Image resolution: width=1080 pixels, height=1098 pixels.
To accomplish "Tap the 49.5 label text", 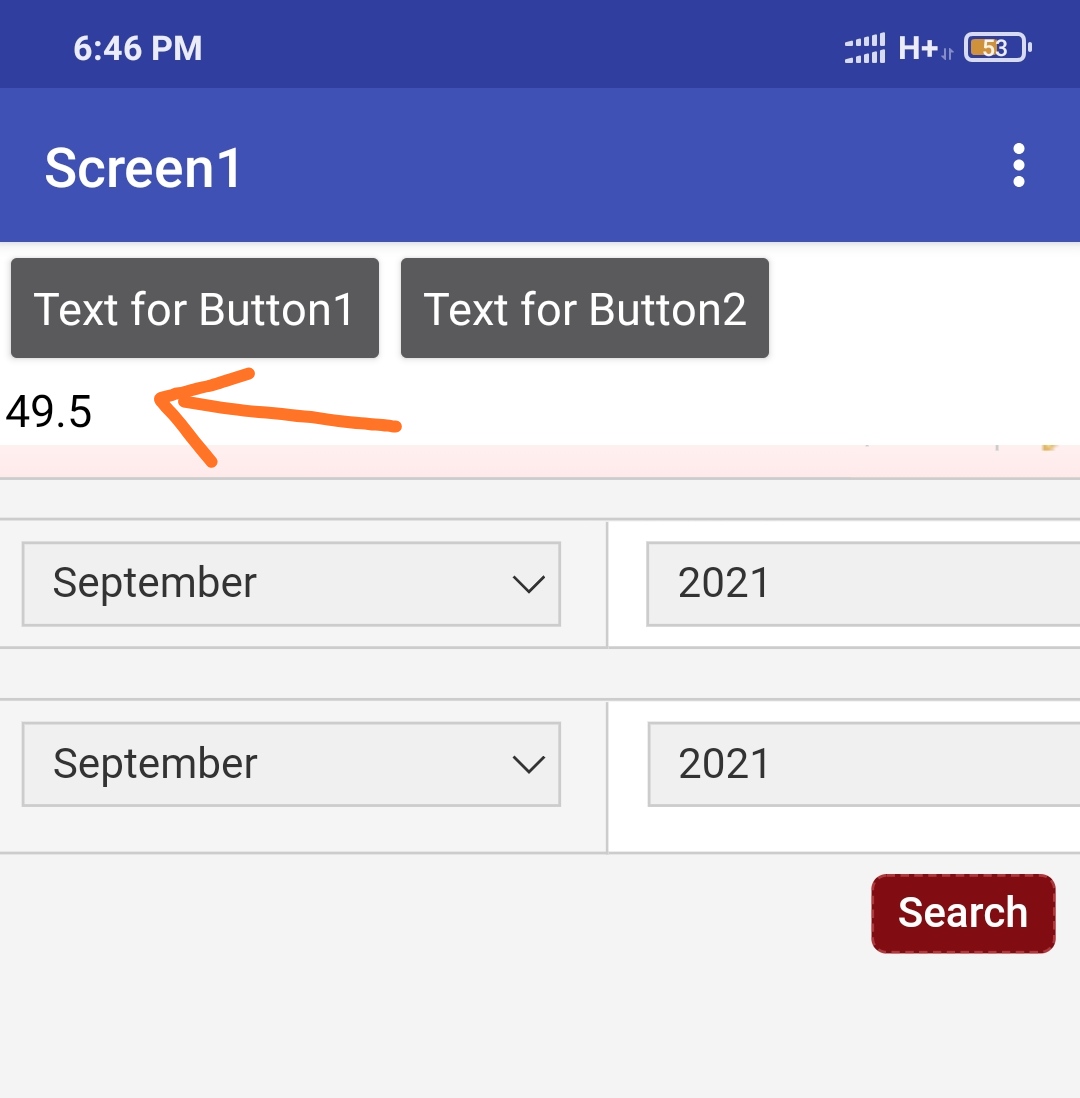I will [49, 412].
